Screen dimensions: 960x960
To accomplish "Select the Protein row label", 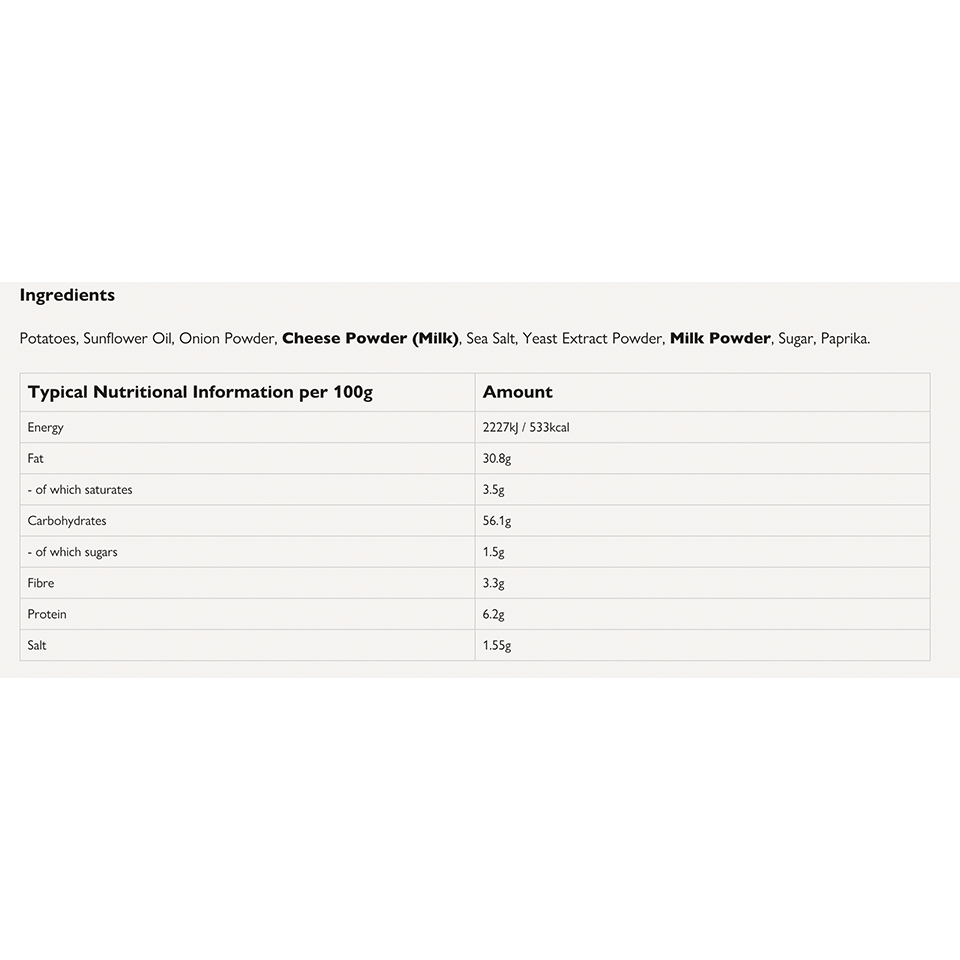I will coord(47,614).
